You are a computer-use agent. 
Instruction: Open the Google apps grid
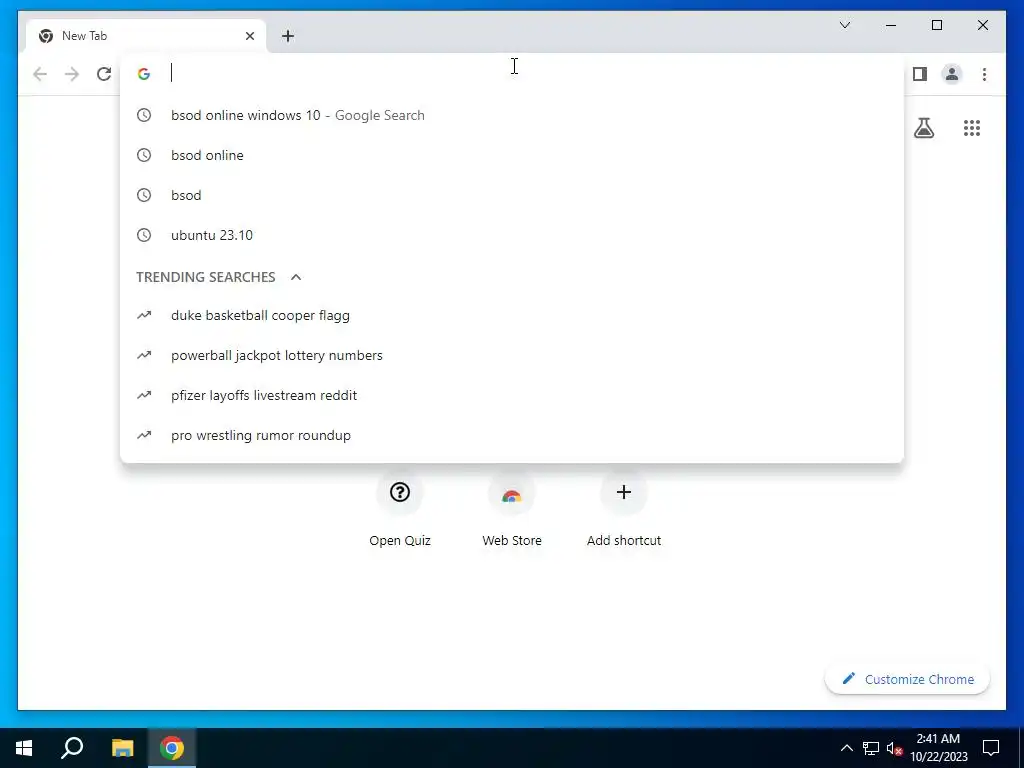click(972, 128)
